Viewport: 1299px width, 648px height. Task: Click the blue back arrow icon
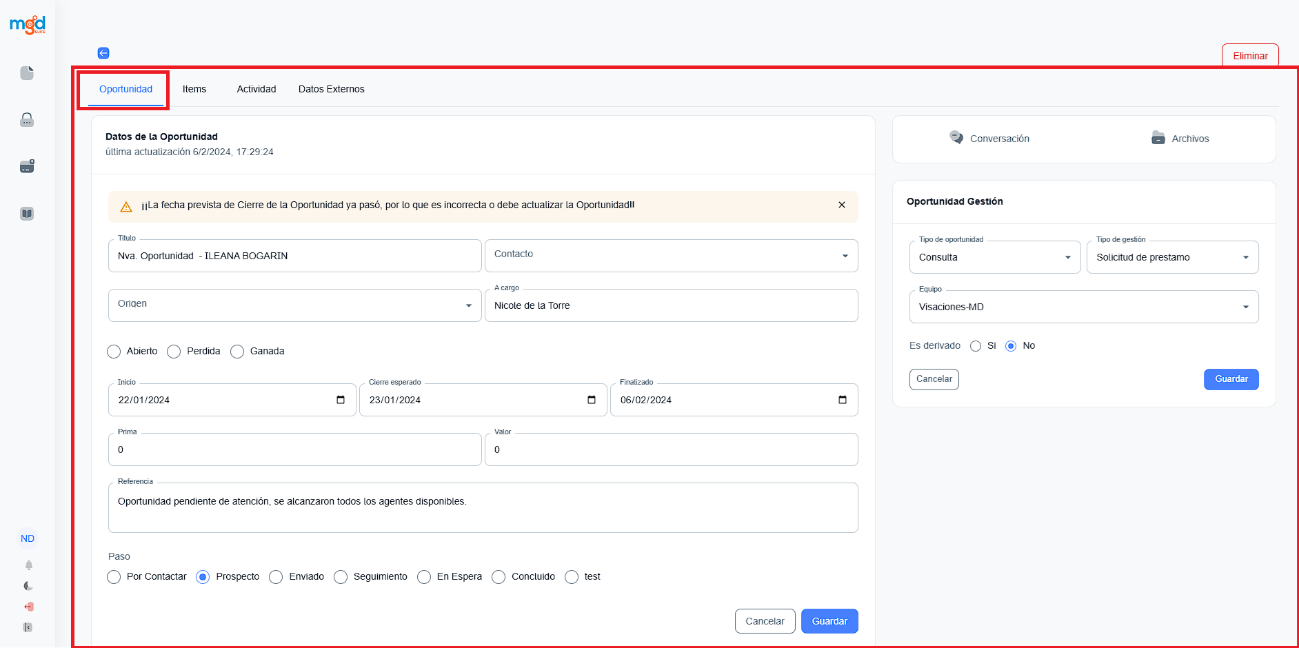click(103, 53)
